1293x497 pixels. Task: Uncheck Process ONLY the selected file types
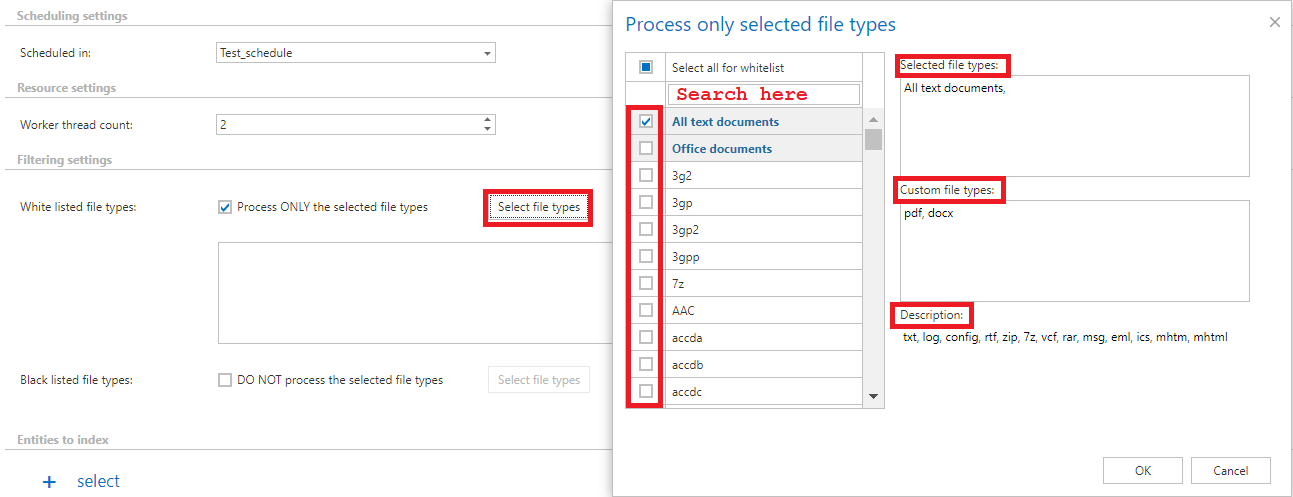tap(225, 207)
